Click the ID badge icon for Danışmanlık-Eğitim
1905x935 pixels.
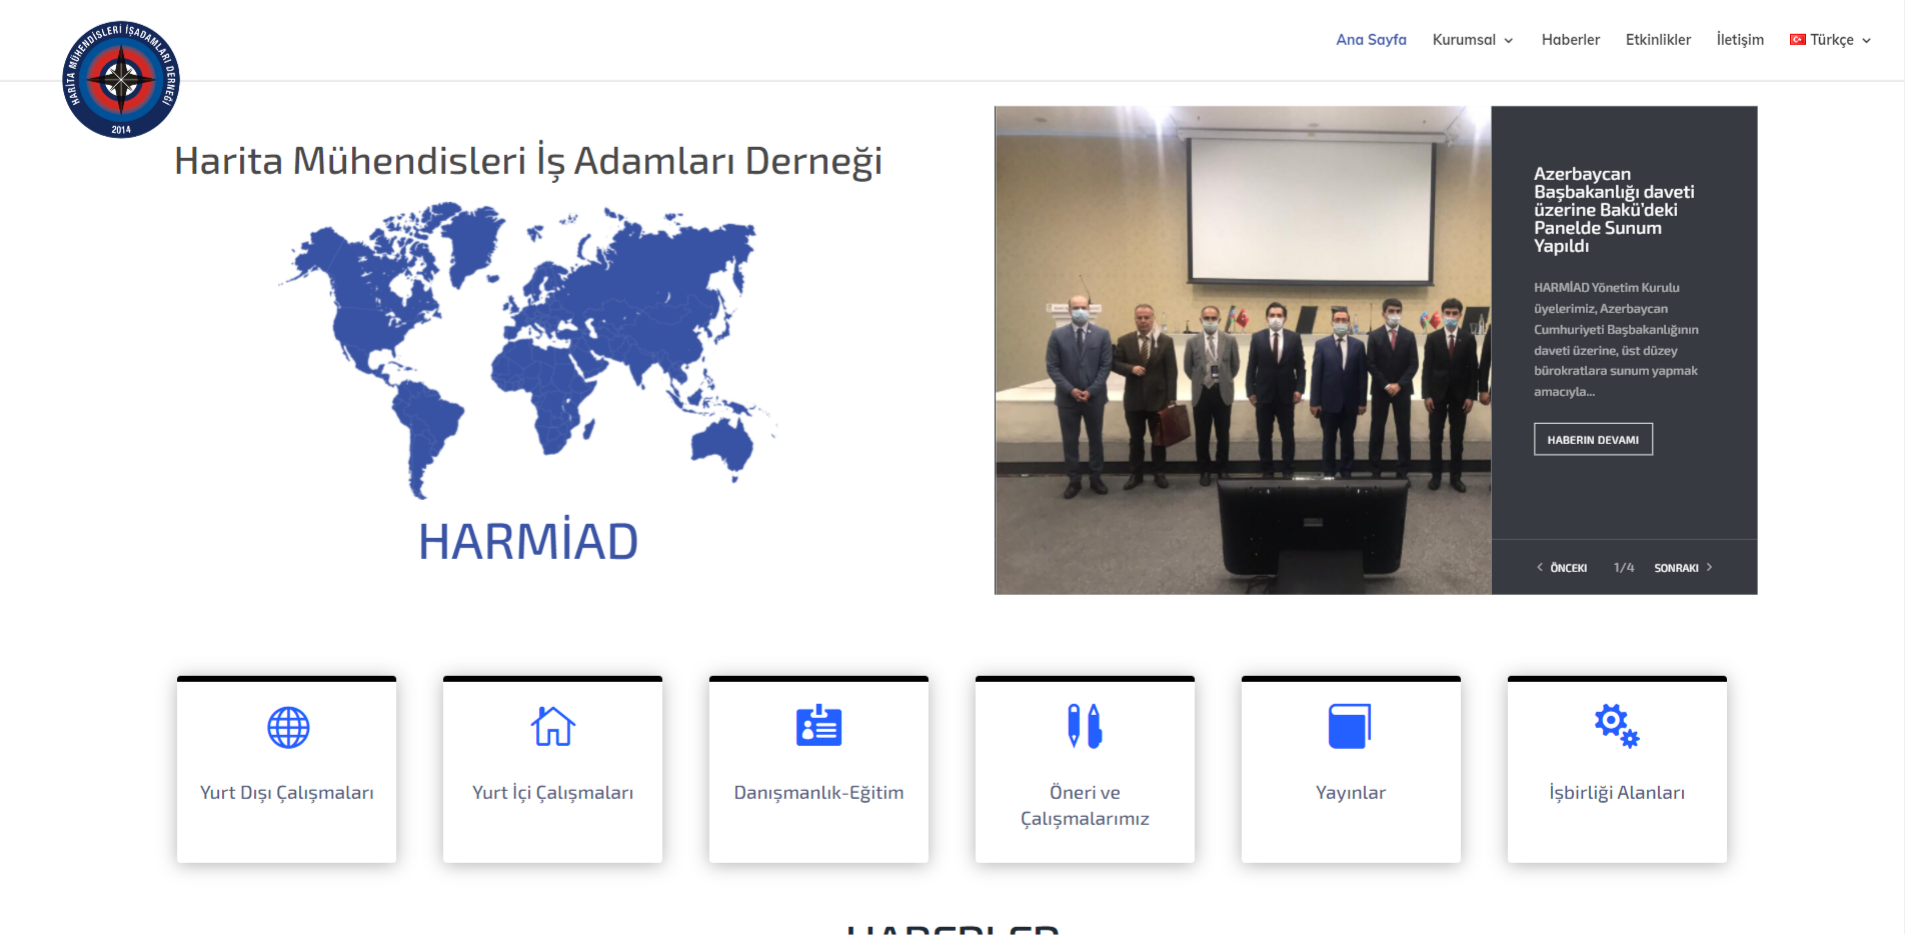(x=819, y=726)
